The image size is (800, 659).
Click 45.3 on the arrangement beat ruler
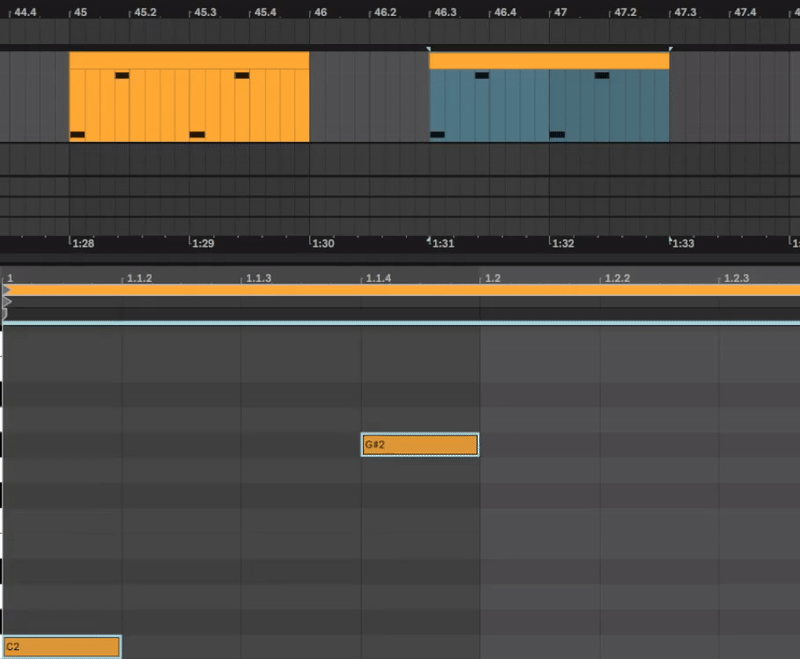click(205, 12)
